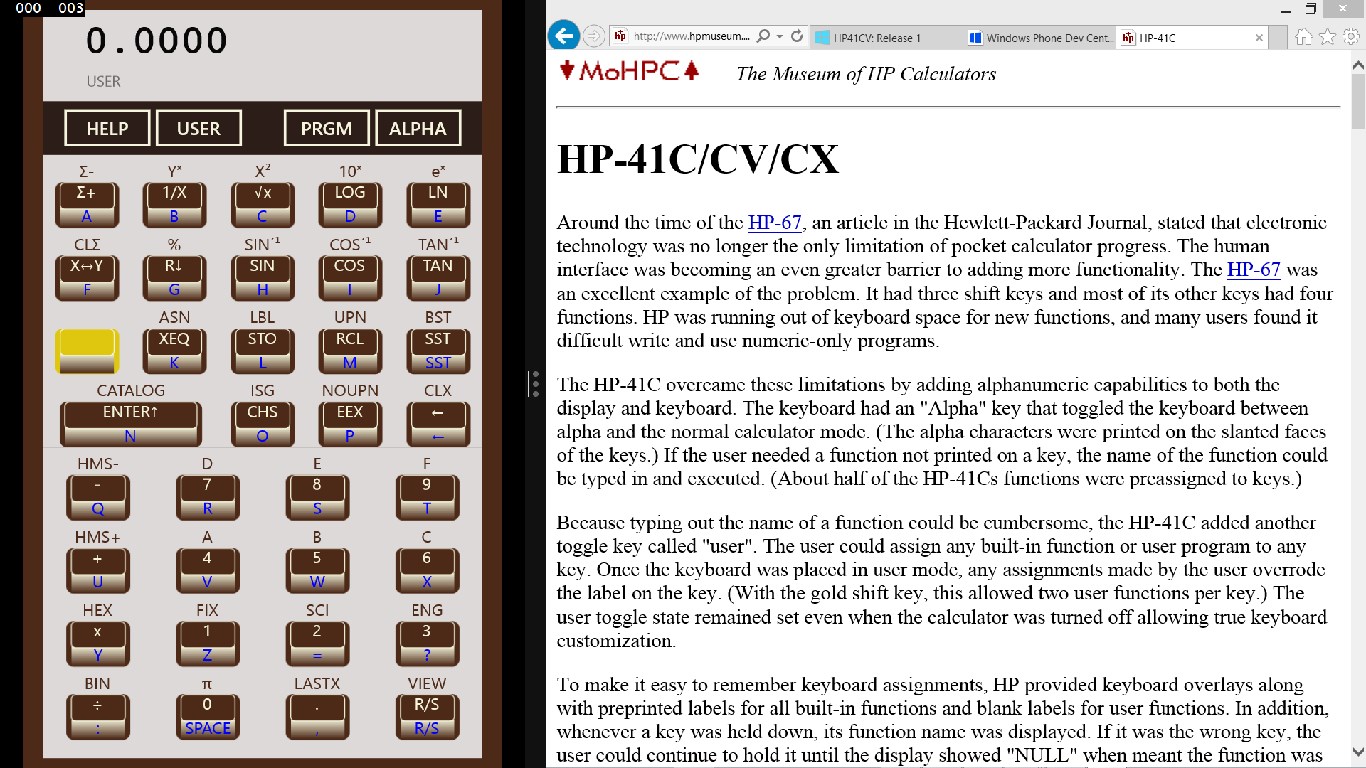Tap the digit 8 key
This screenshot has height=768, width=1366.
click(317, 496)
